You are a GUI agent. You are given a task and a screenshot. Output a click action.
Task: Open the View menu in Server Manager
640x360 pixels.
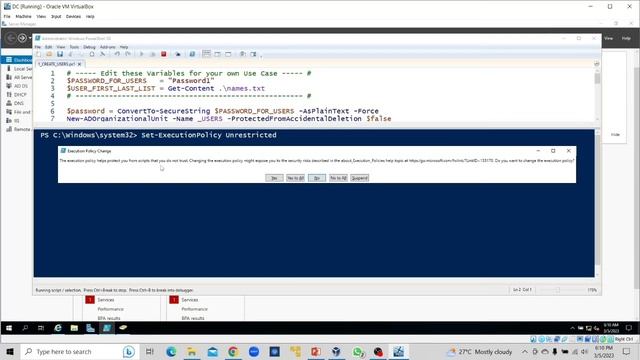point(609,38)
